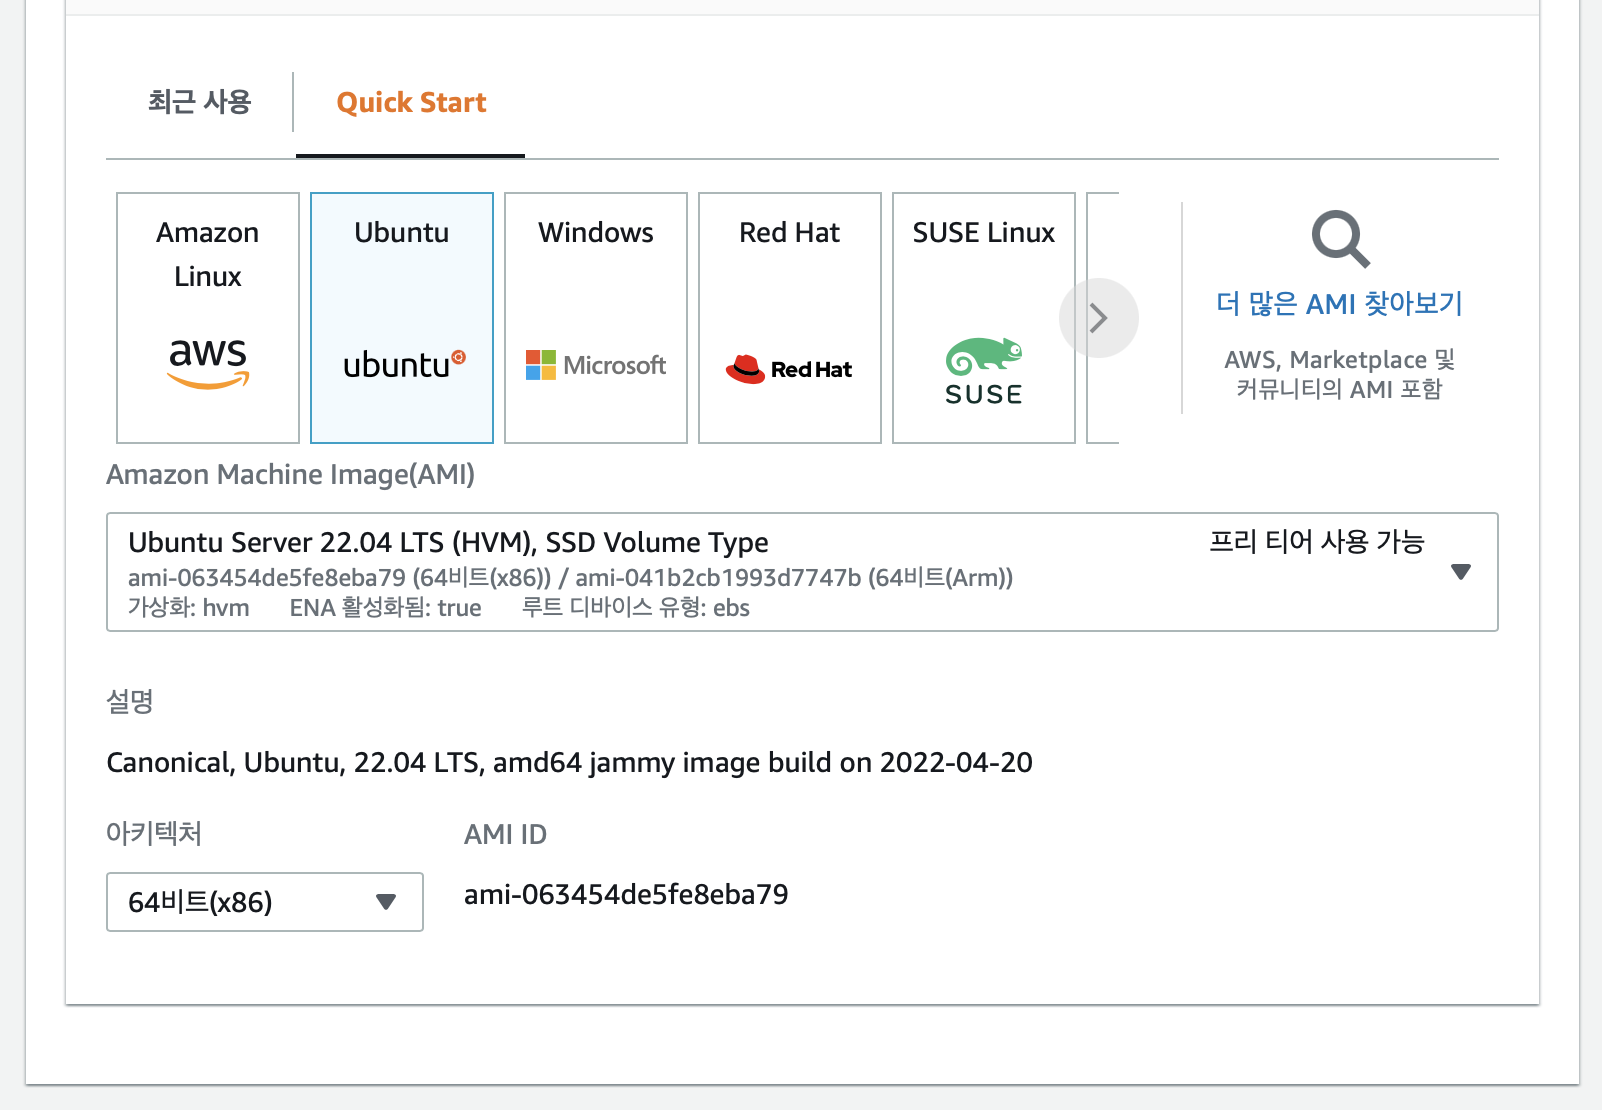
Task: Click the AWS, Marketplace 및 커뮤니티의 AMI 포함 text
Action: [x=1339, y=374]
